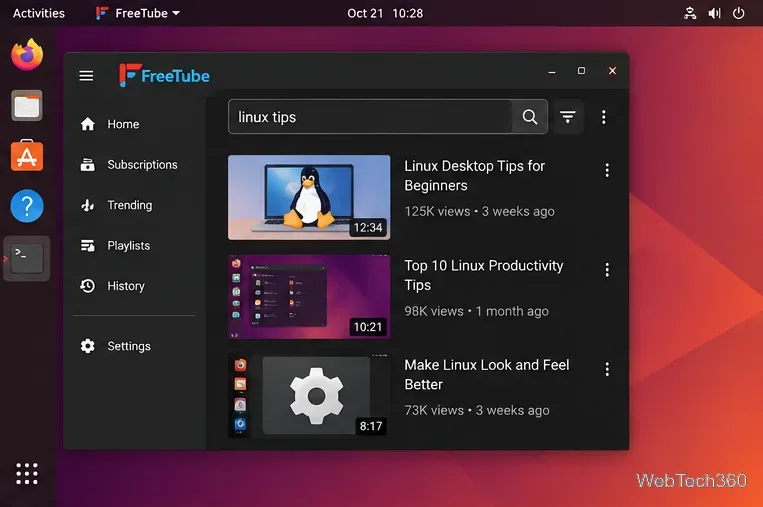Click the Subscriptions icon in the sidebar
The height and width of the screenshot is (507, 763).
click(88, 165)
